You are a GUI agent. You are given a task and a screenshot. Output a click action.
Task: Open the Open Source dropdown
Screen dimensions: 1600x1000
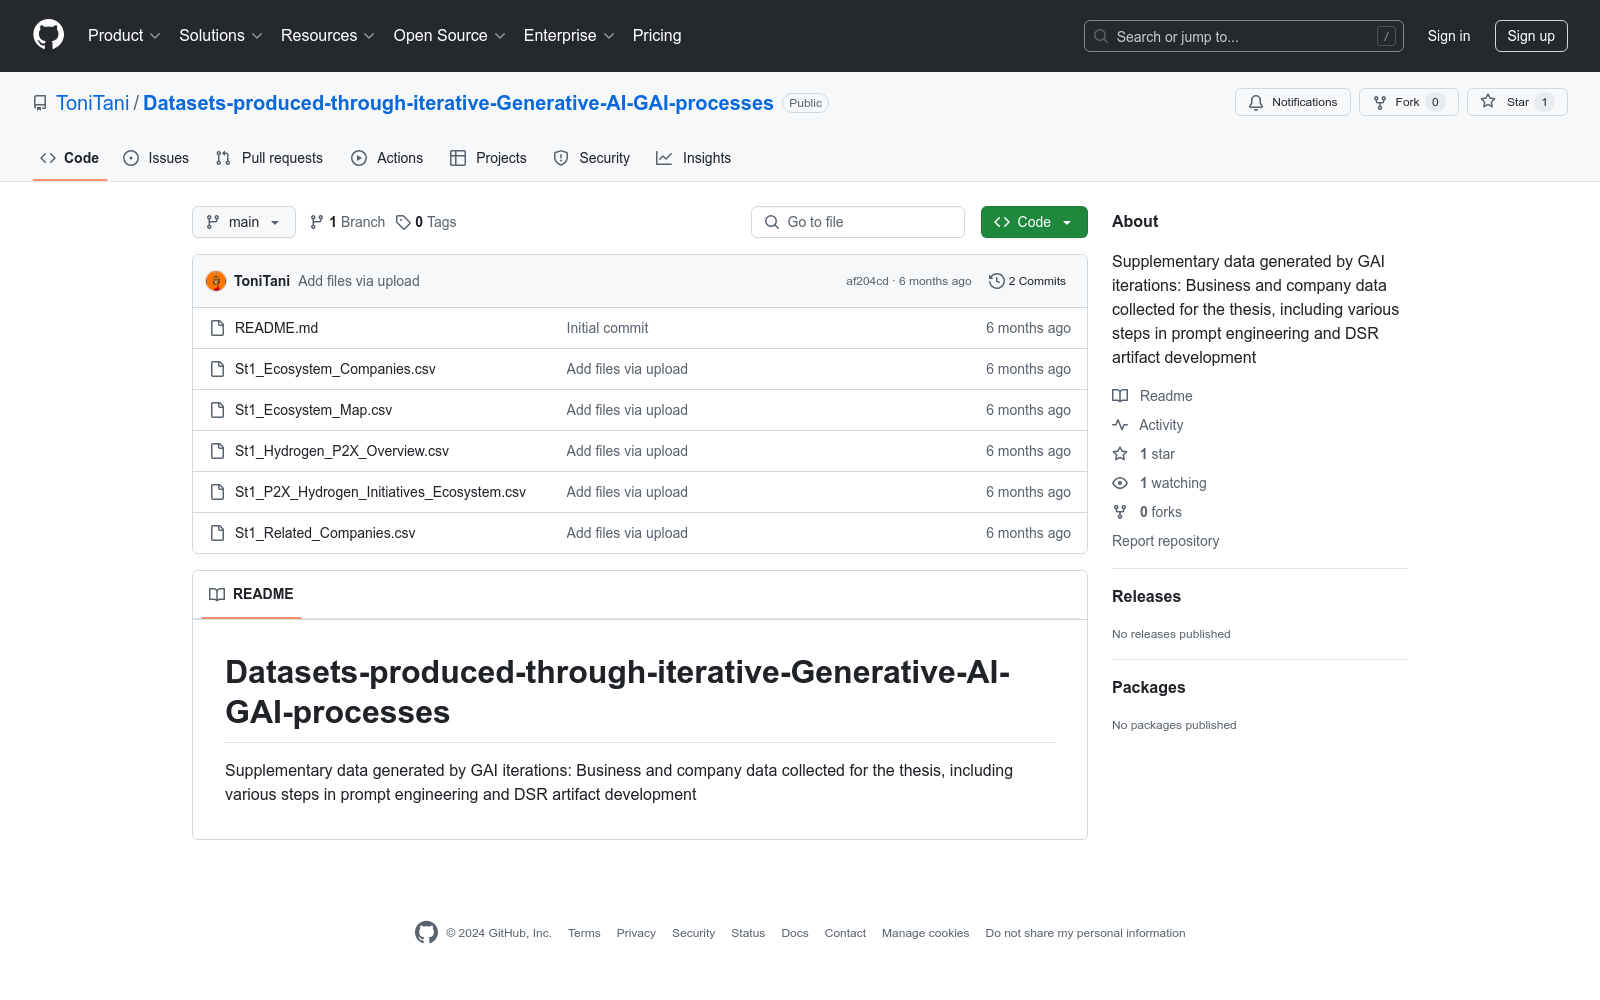point(450,35)
